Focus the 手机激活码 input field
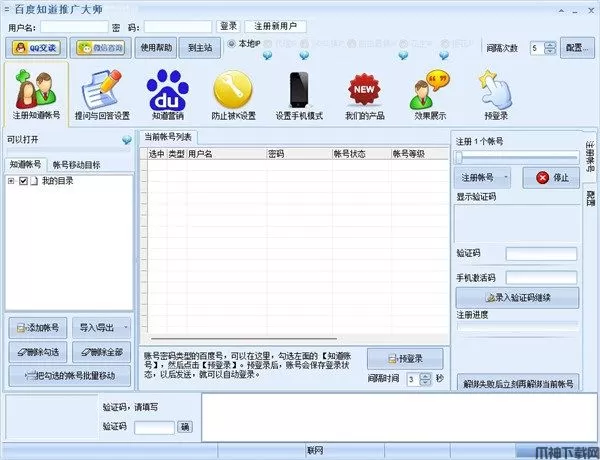The image size is (600, 460). 541,277
